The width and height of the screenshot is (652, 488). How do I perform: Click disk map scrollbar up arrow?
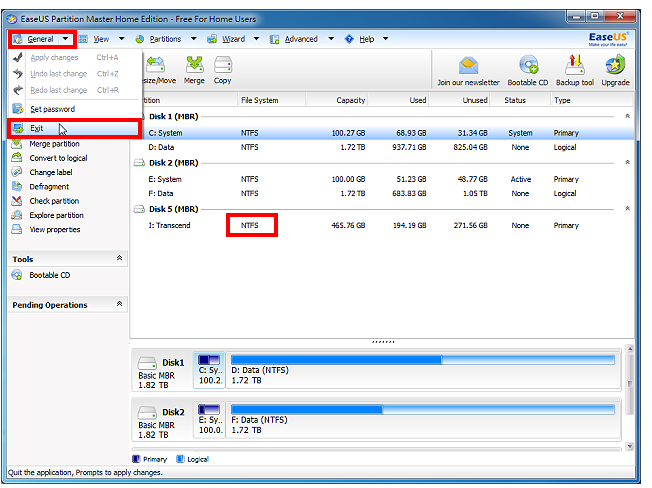click(x=630, y=349)
